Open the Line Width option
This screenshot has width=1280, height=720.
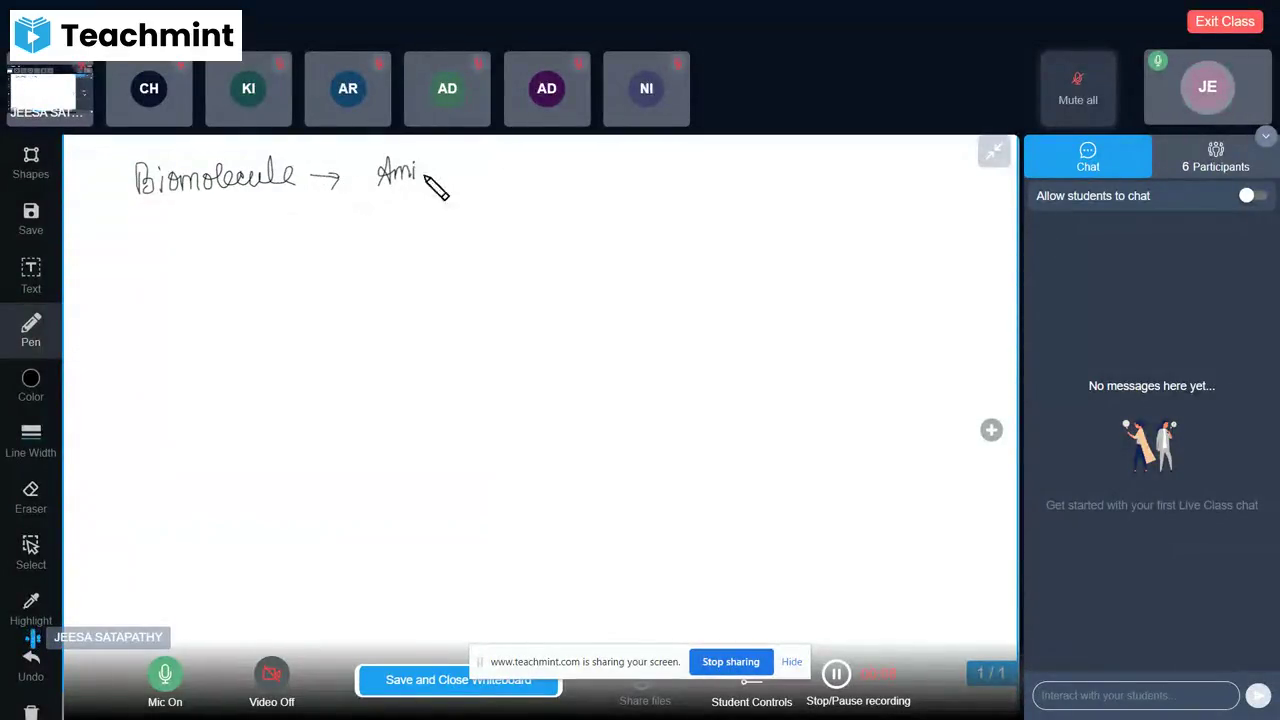(31, 441)
